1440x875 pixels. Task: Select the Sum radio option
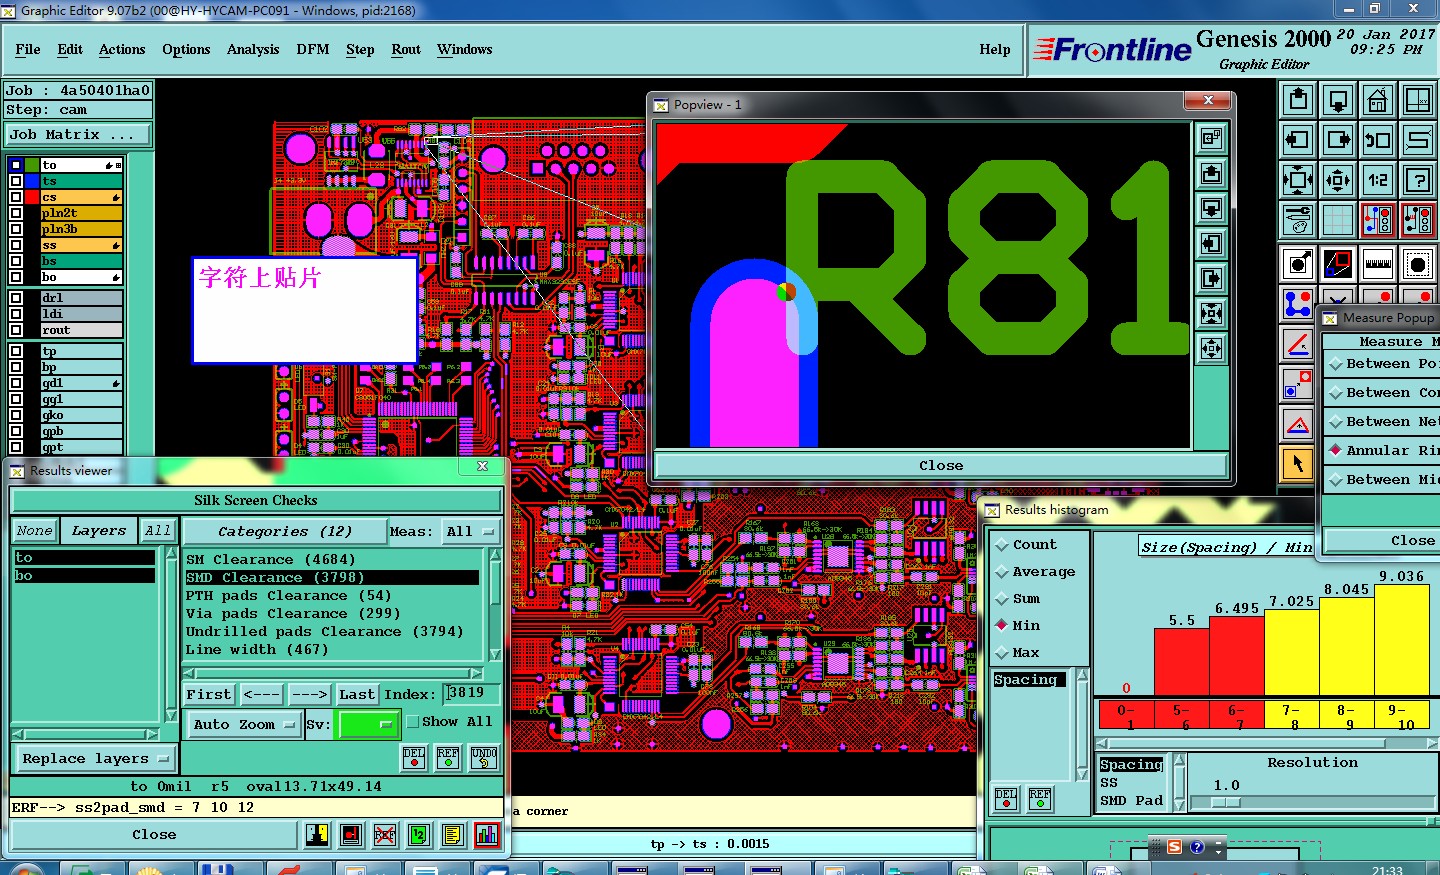1002,599
